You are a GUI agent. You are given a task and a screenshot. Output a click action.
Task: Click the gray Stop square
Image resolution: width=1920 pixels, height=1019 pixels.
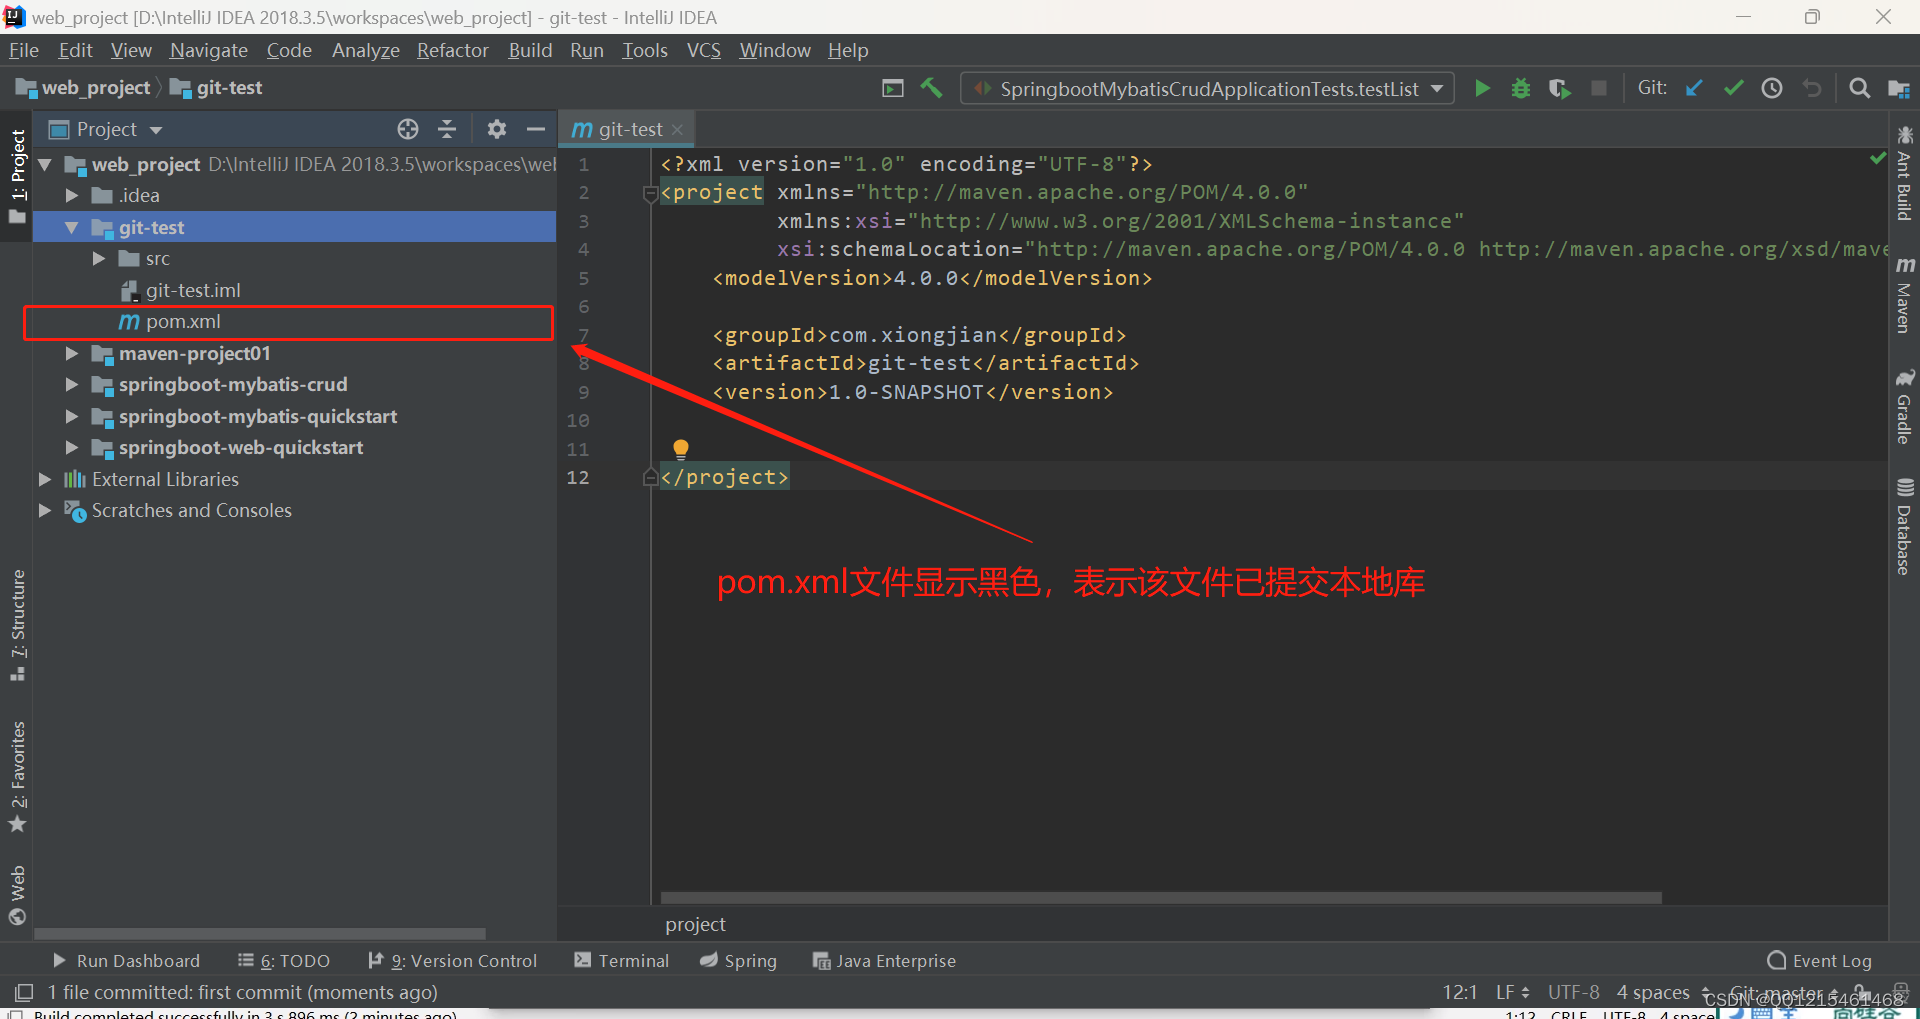click(1599, 89)
